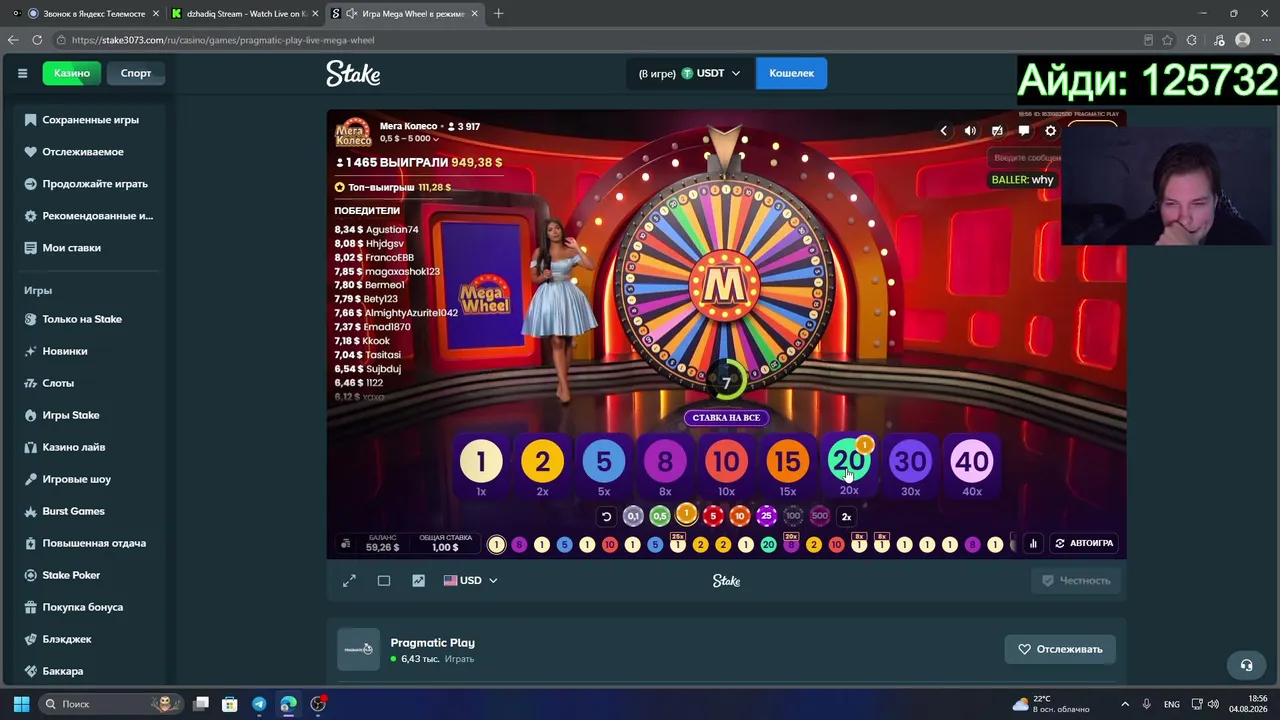The height and width of the screenshot is (720, 1280).
Task: Undo last bet with the undo icon
Action: (606, 516)
